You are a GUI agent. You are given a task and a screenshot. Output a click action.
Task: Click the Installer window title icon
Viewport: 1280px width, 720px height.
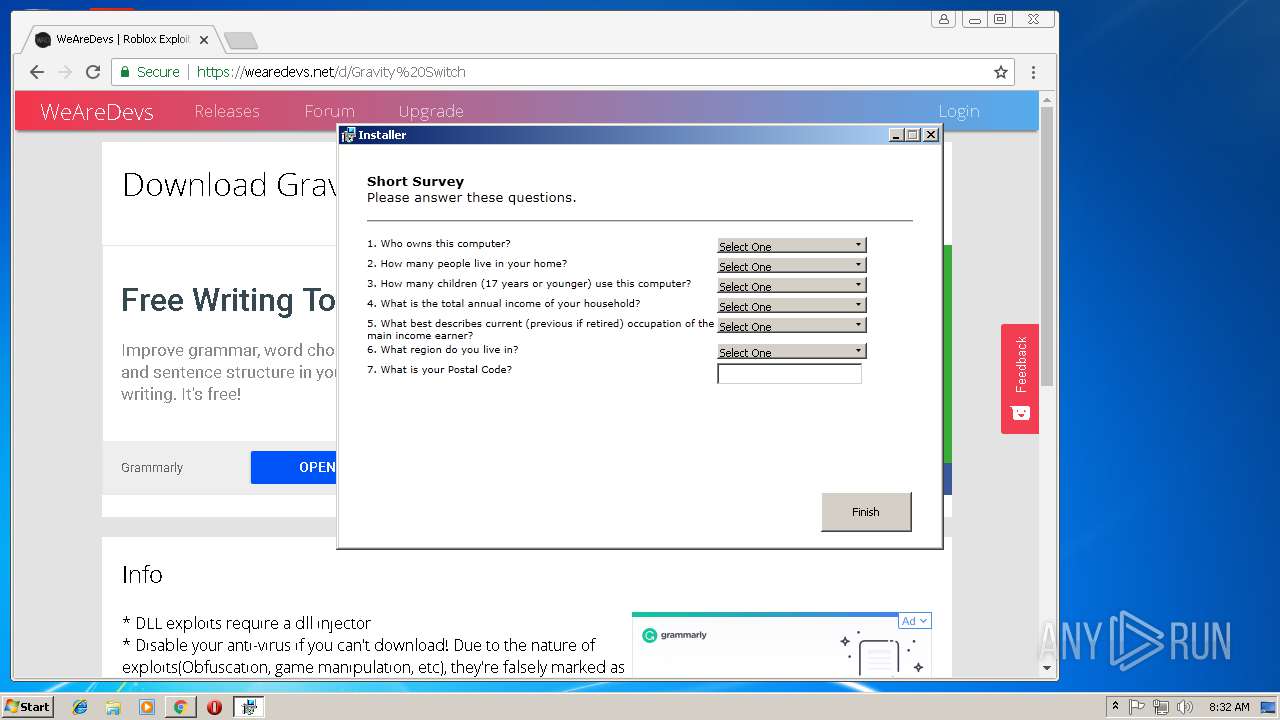pyautogui.click(x=348, y=135)
